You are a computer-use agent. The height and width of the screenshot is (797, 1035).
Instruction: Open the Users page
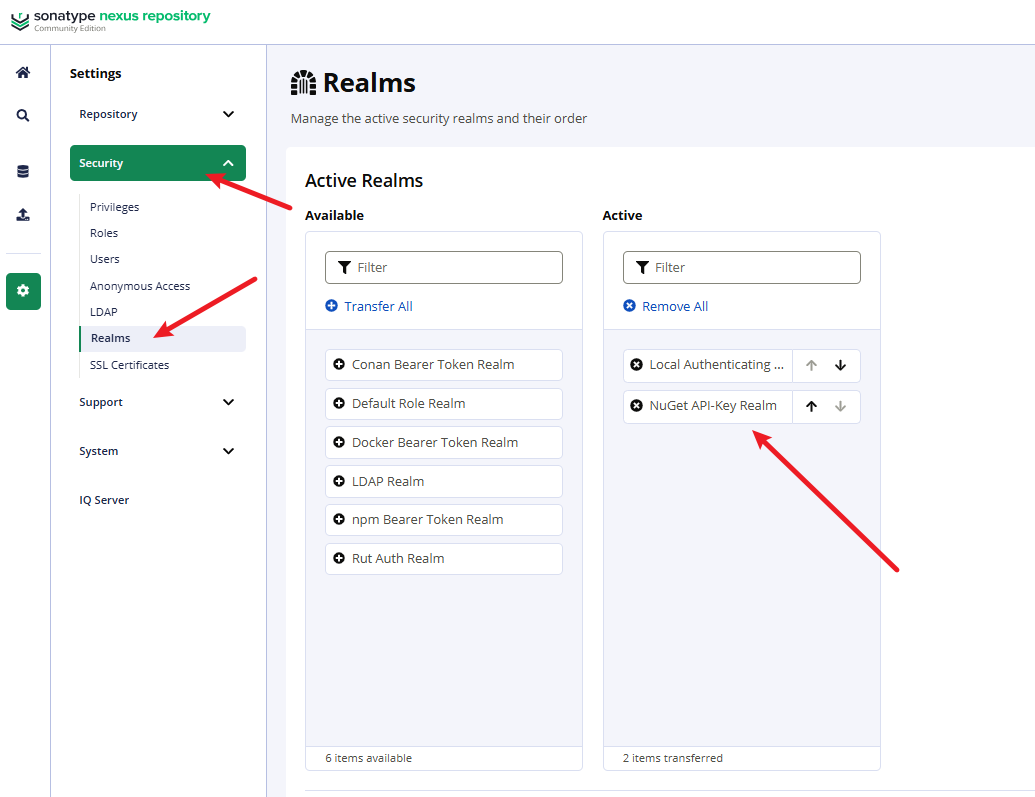[x=105, y=260]
